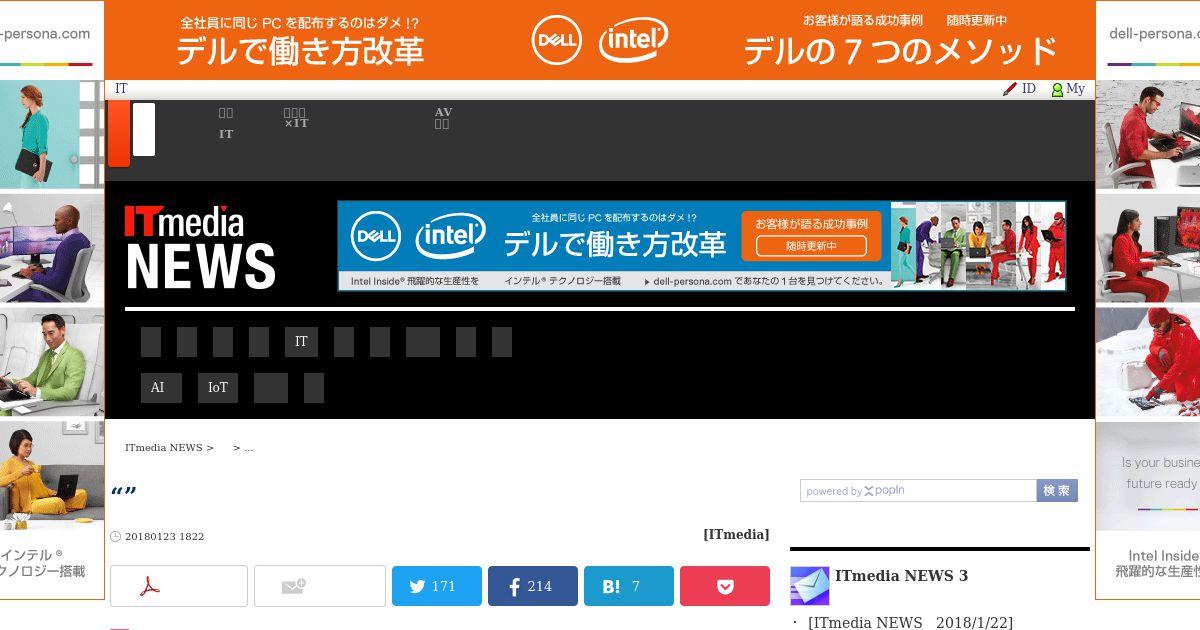Screen dimensions: 1200x630
Task: Click the ITmedia NEWS 3 heading
Action: (901, 576)
